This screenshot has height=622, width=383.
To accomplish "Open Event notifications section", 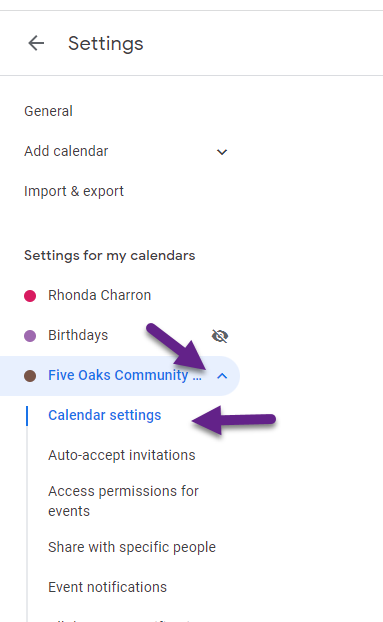I will (107, 587).
